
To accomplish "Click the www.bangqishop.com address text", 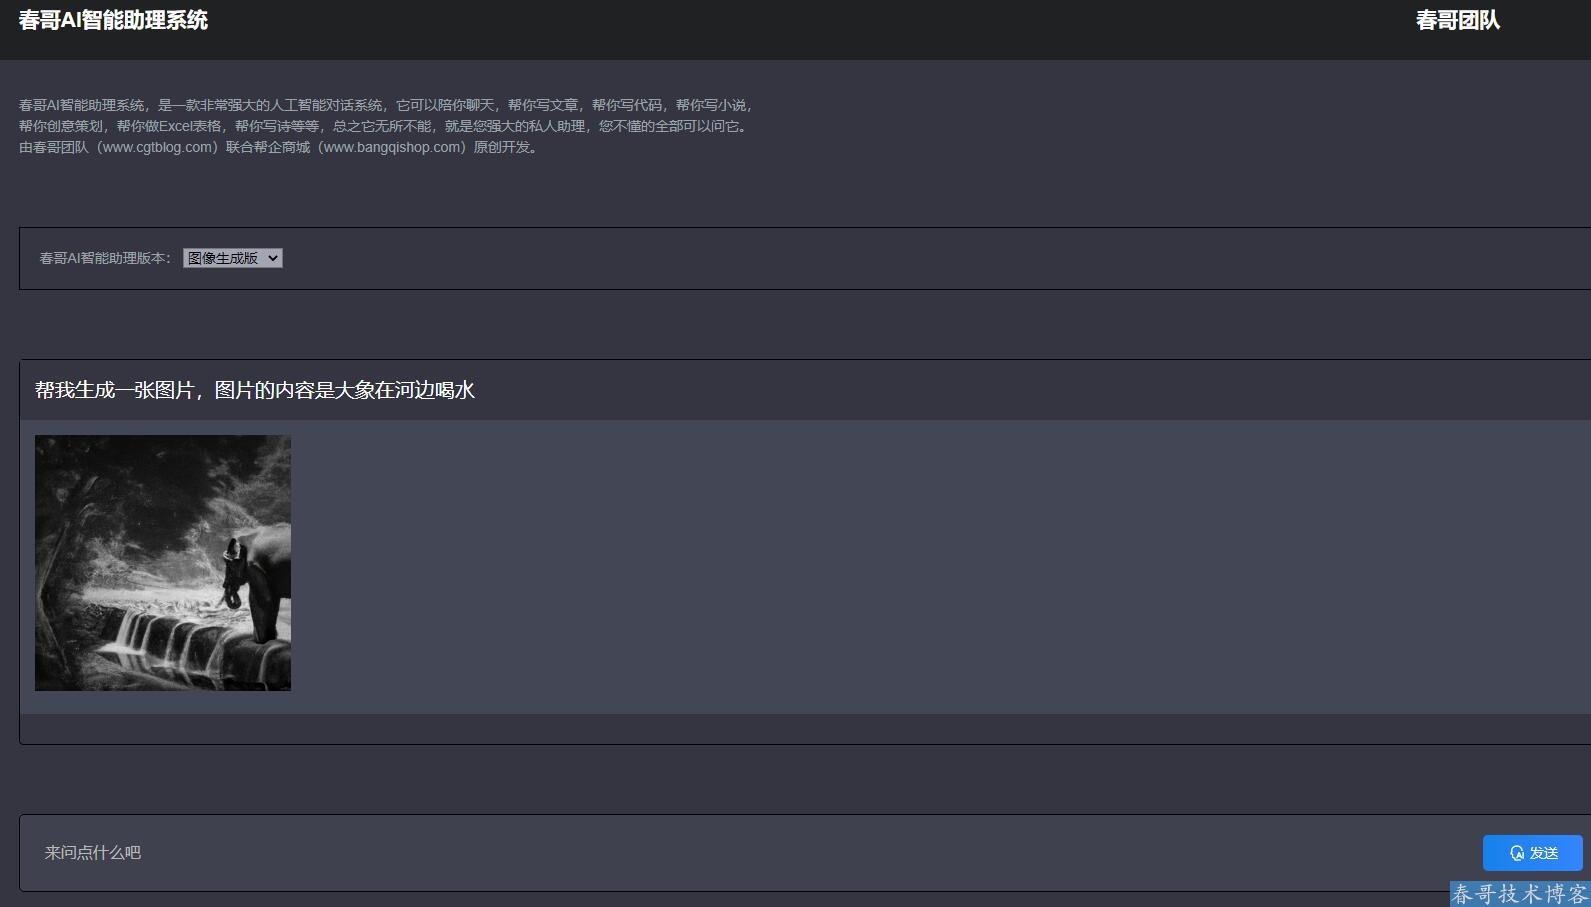I will point(392,147).
